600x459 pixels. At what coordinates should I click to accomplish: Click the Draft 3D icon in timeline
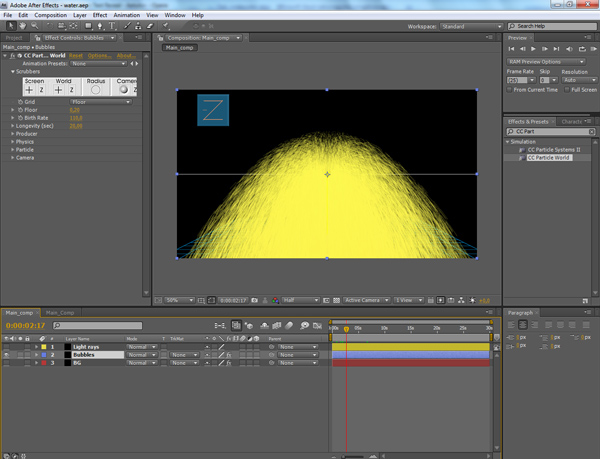pos(249,326)
